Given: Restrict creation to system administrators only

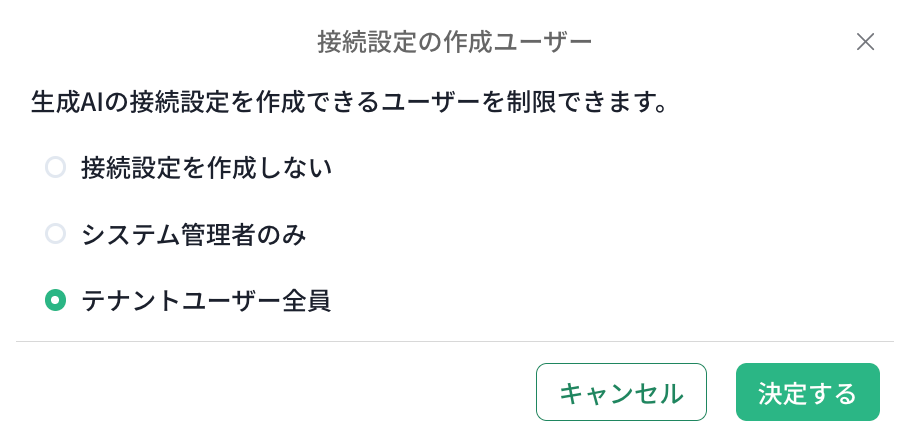Looking at the screenshot, I should point(56,234).
